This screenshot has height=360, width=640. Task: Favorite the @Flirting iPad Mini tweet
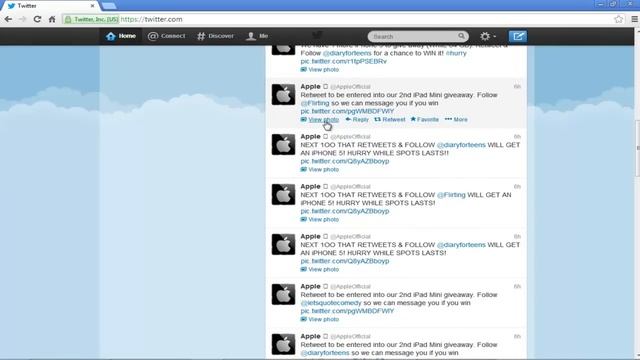[424, 120]
